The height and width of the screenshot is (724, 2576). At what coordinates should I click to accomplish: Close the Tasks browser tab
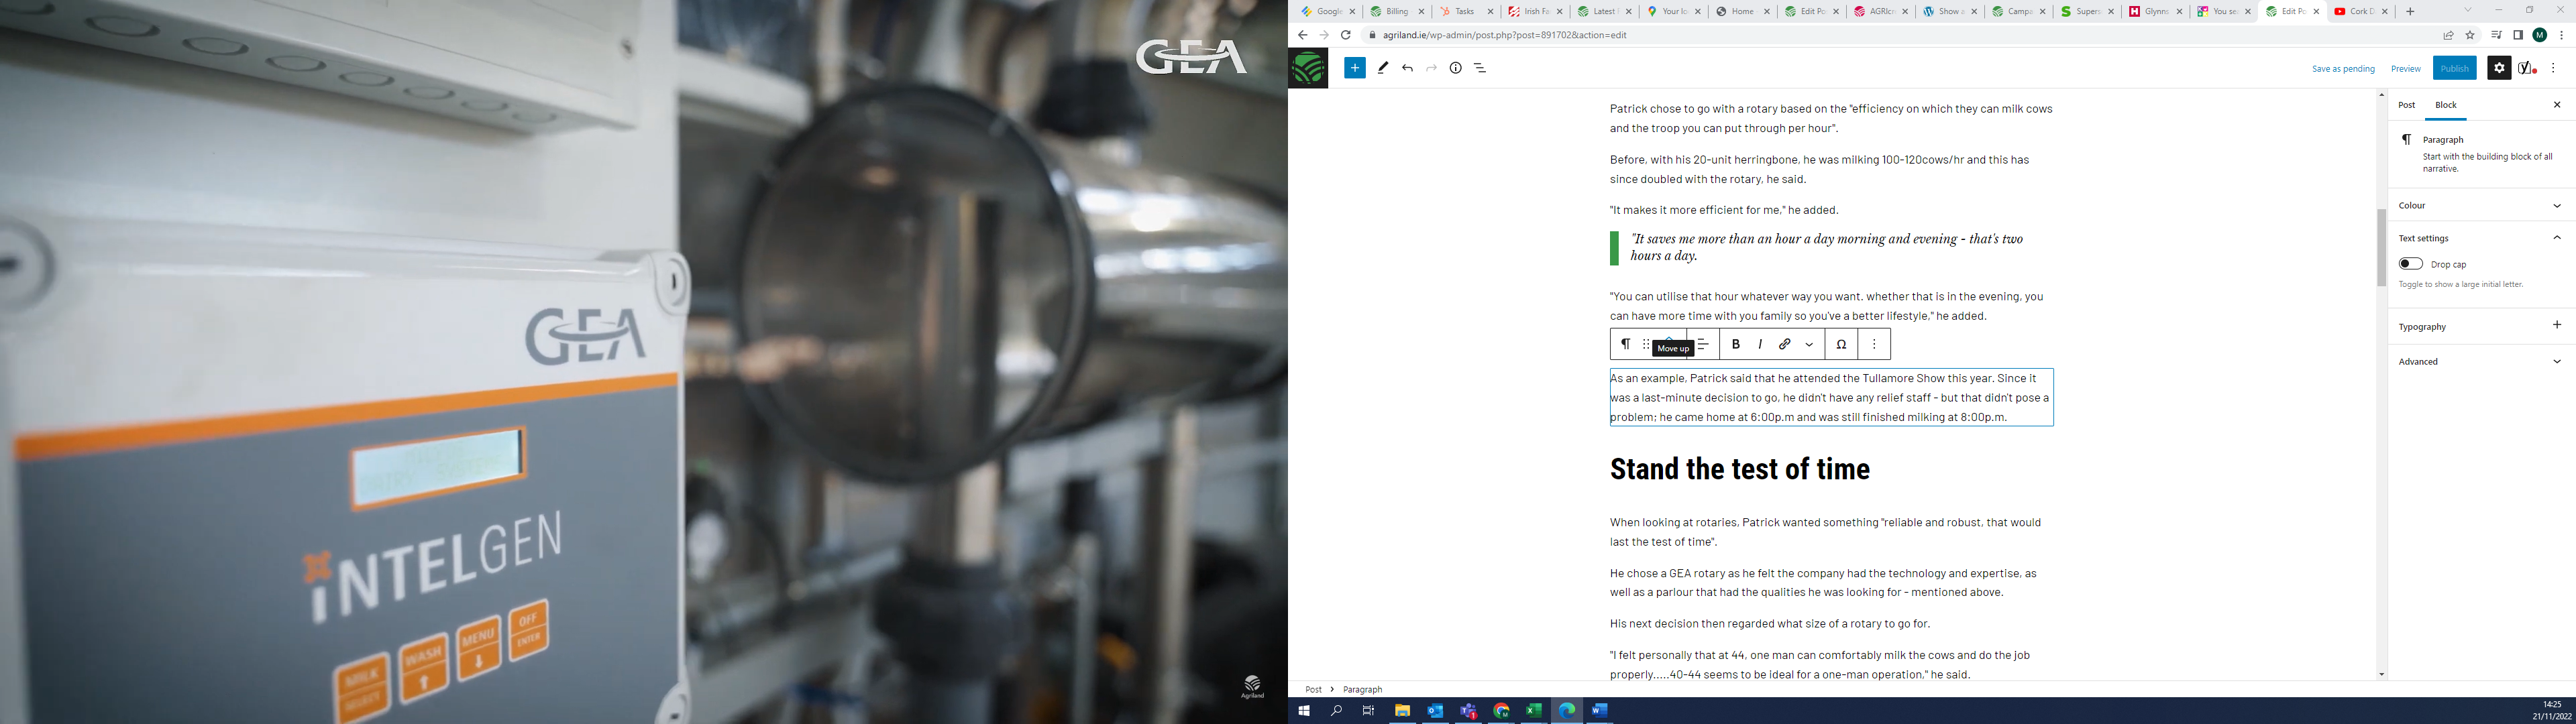tap(1490, 11)
